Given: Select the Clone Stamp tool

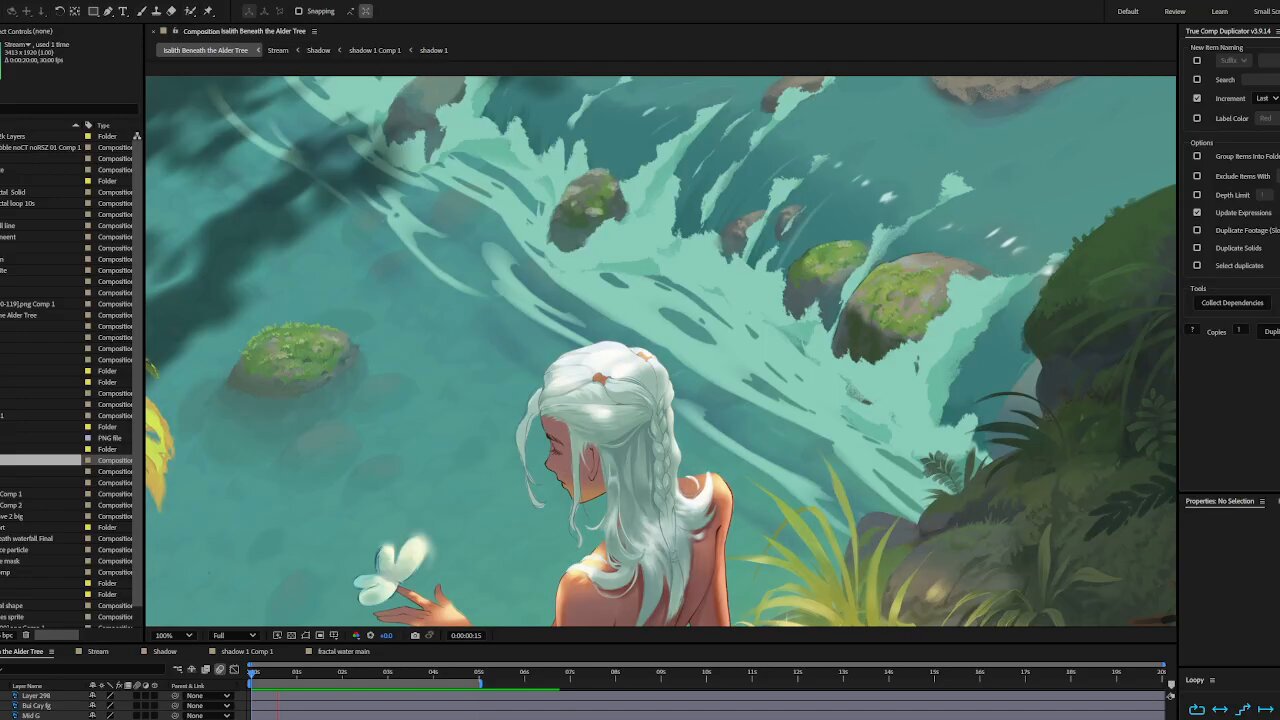Looking at the screenshot, I should tap(156, 11).
